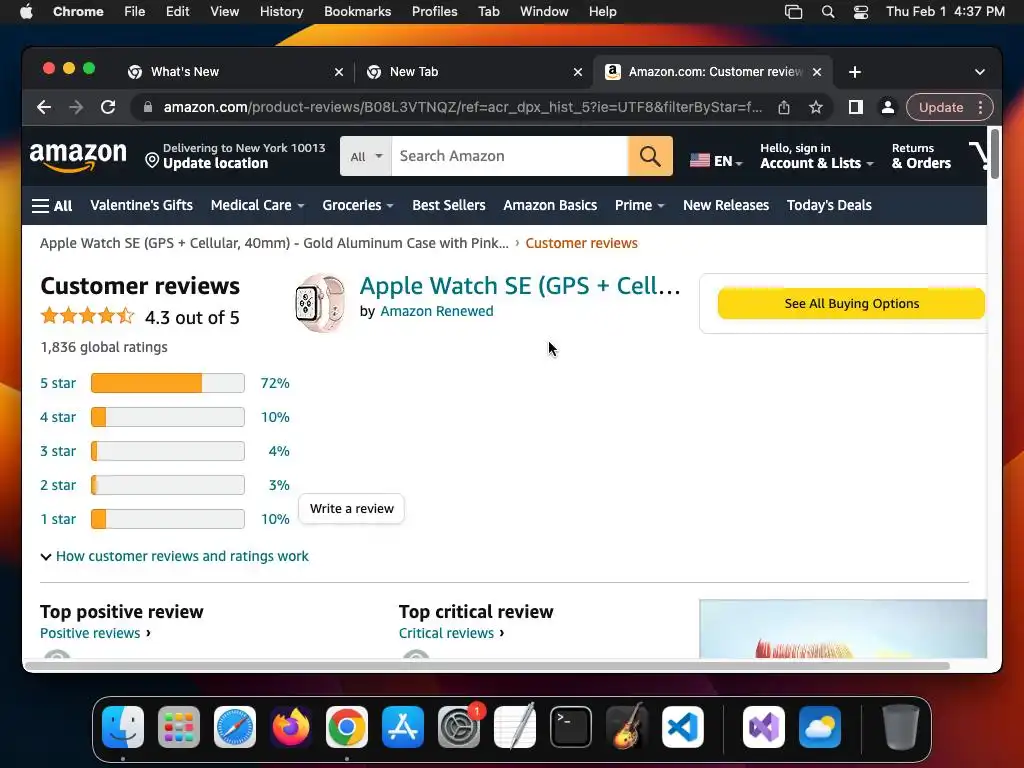
Task: Open a new tab with plus icon
Action: tap(855, 72)
